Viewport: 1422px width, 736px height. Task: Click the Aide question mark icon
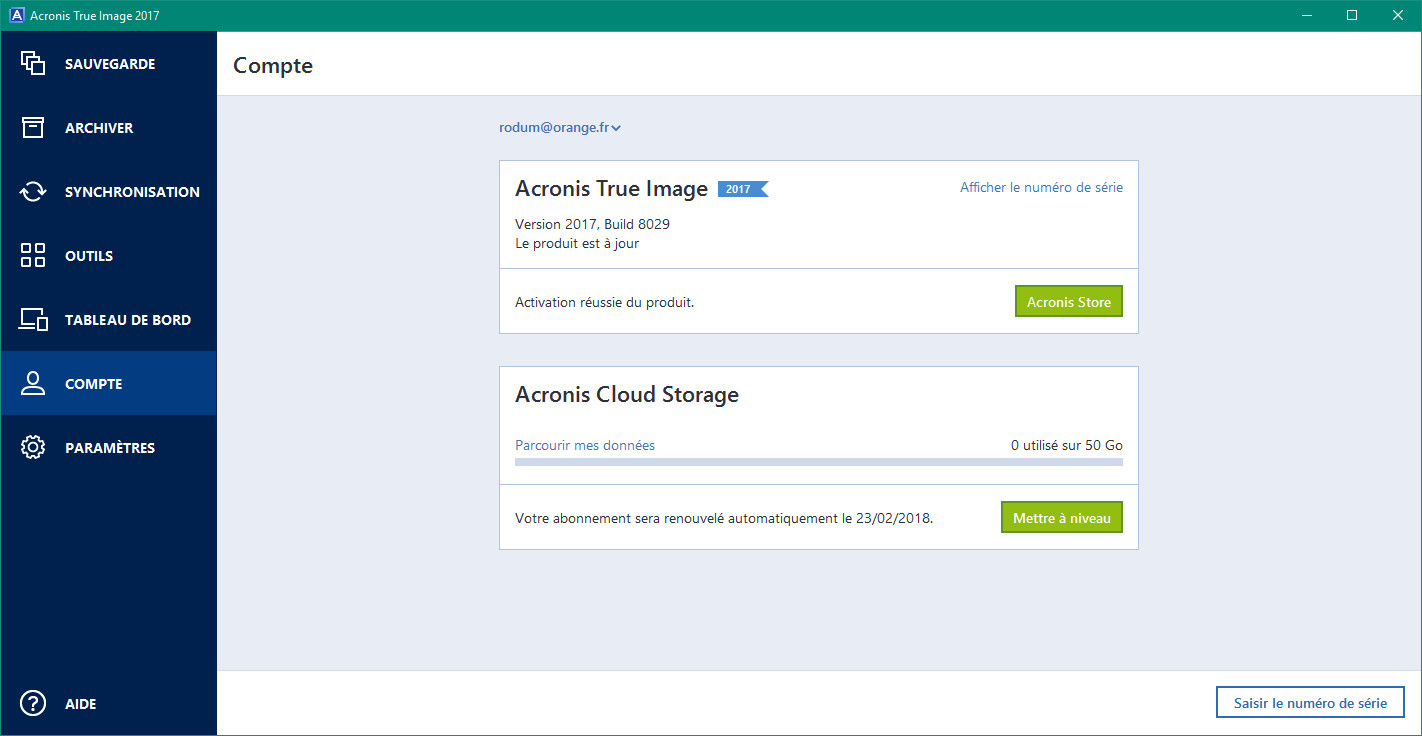point(33,703)
